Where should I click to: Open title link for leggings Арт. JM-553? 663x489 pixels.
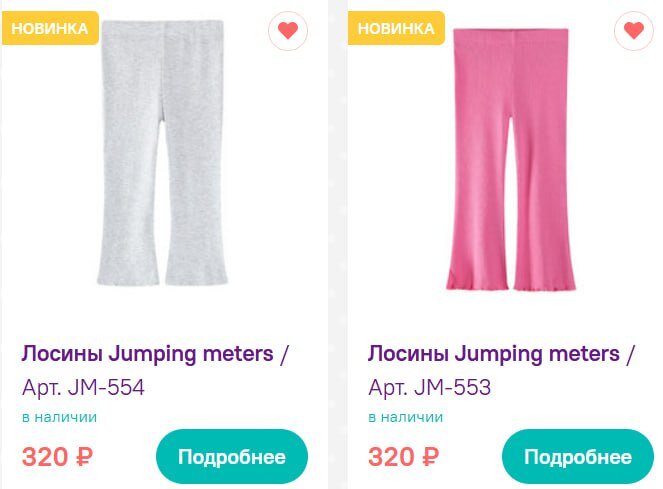501,354
